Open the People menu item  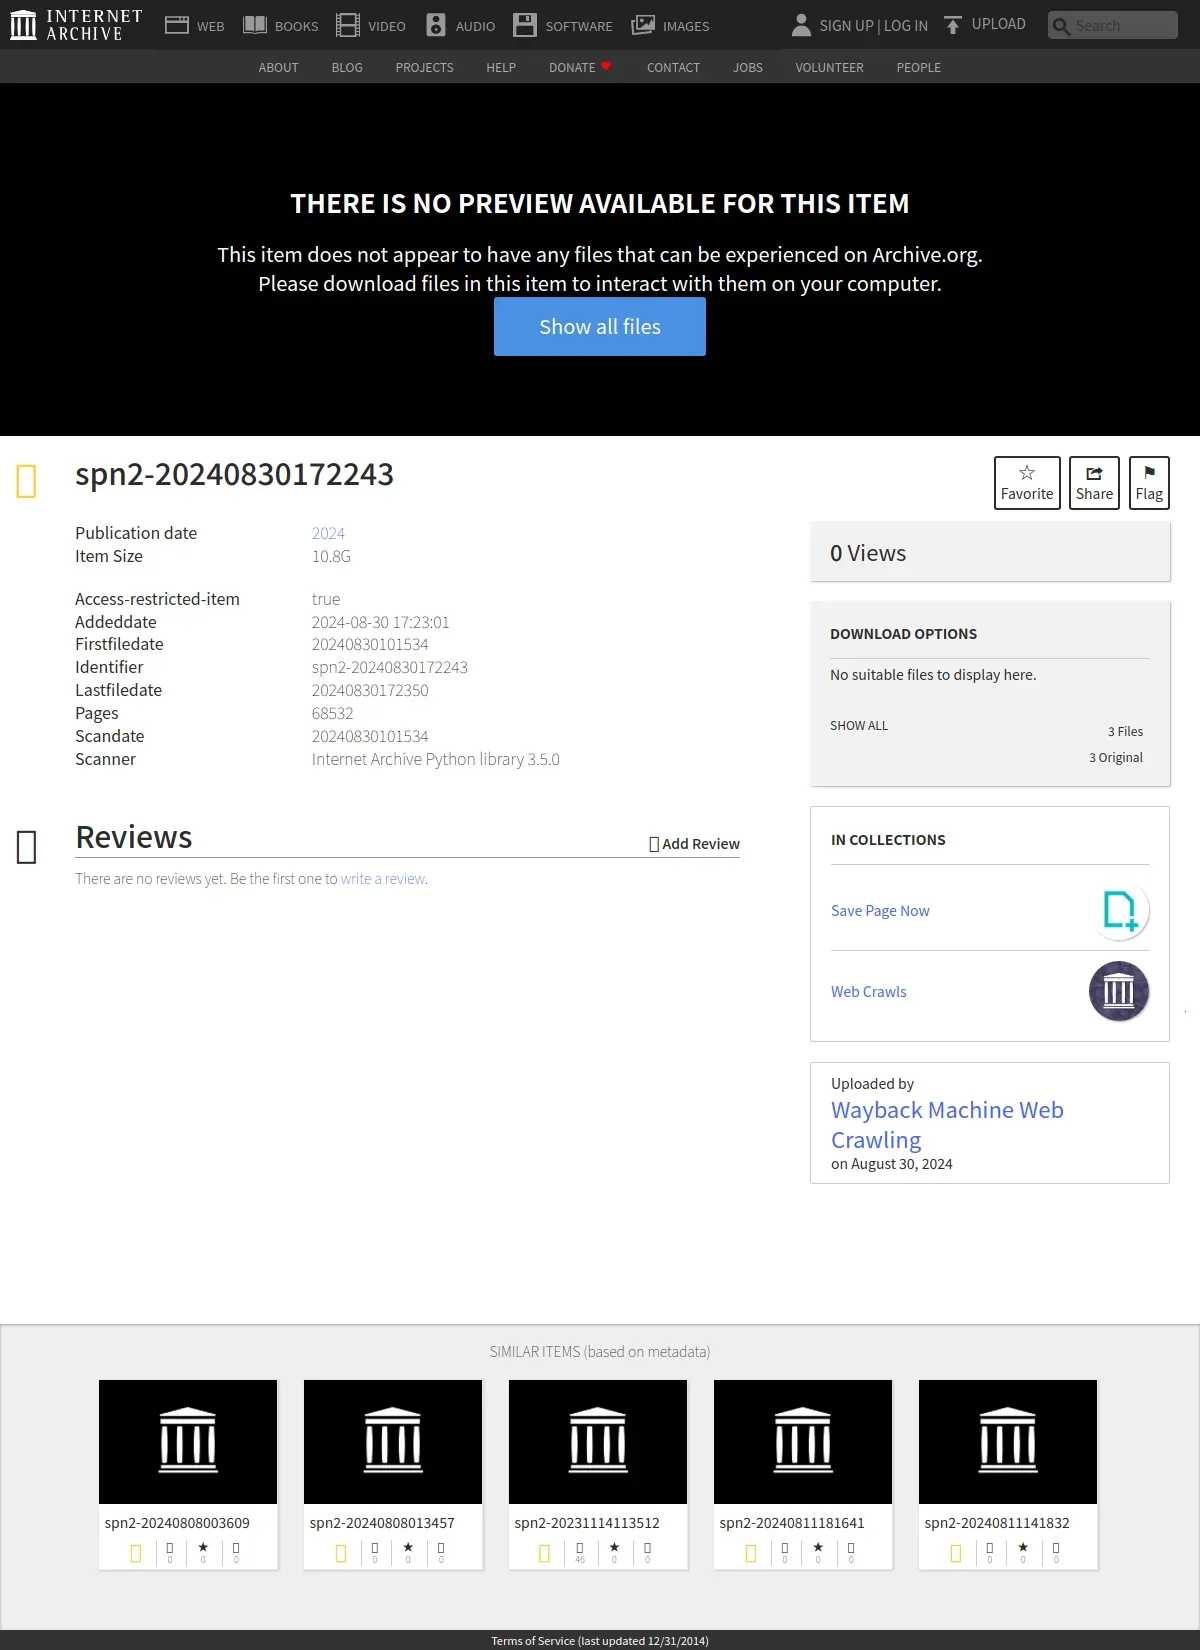click(x=918, y=67)
